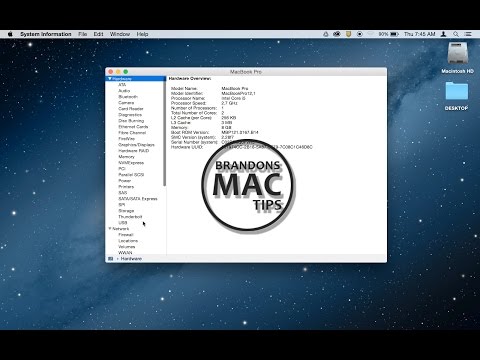This screenshot has height=360, width=480.
Task: Click the Processor Speed 2.7 GHz value
Action: point(229,103)
